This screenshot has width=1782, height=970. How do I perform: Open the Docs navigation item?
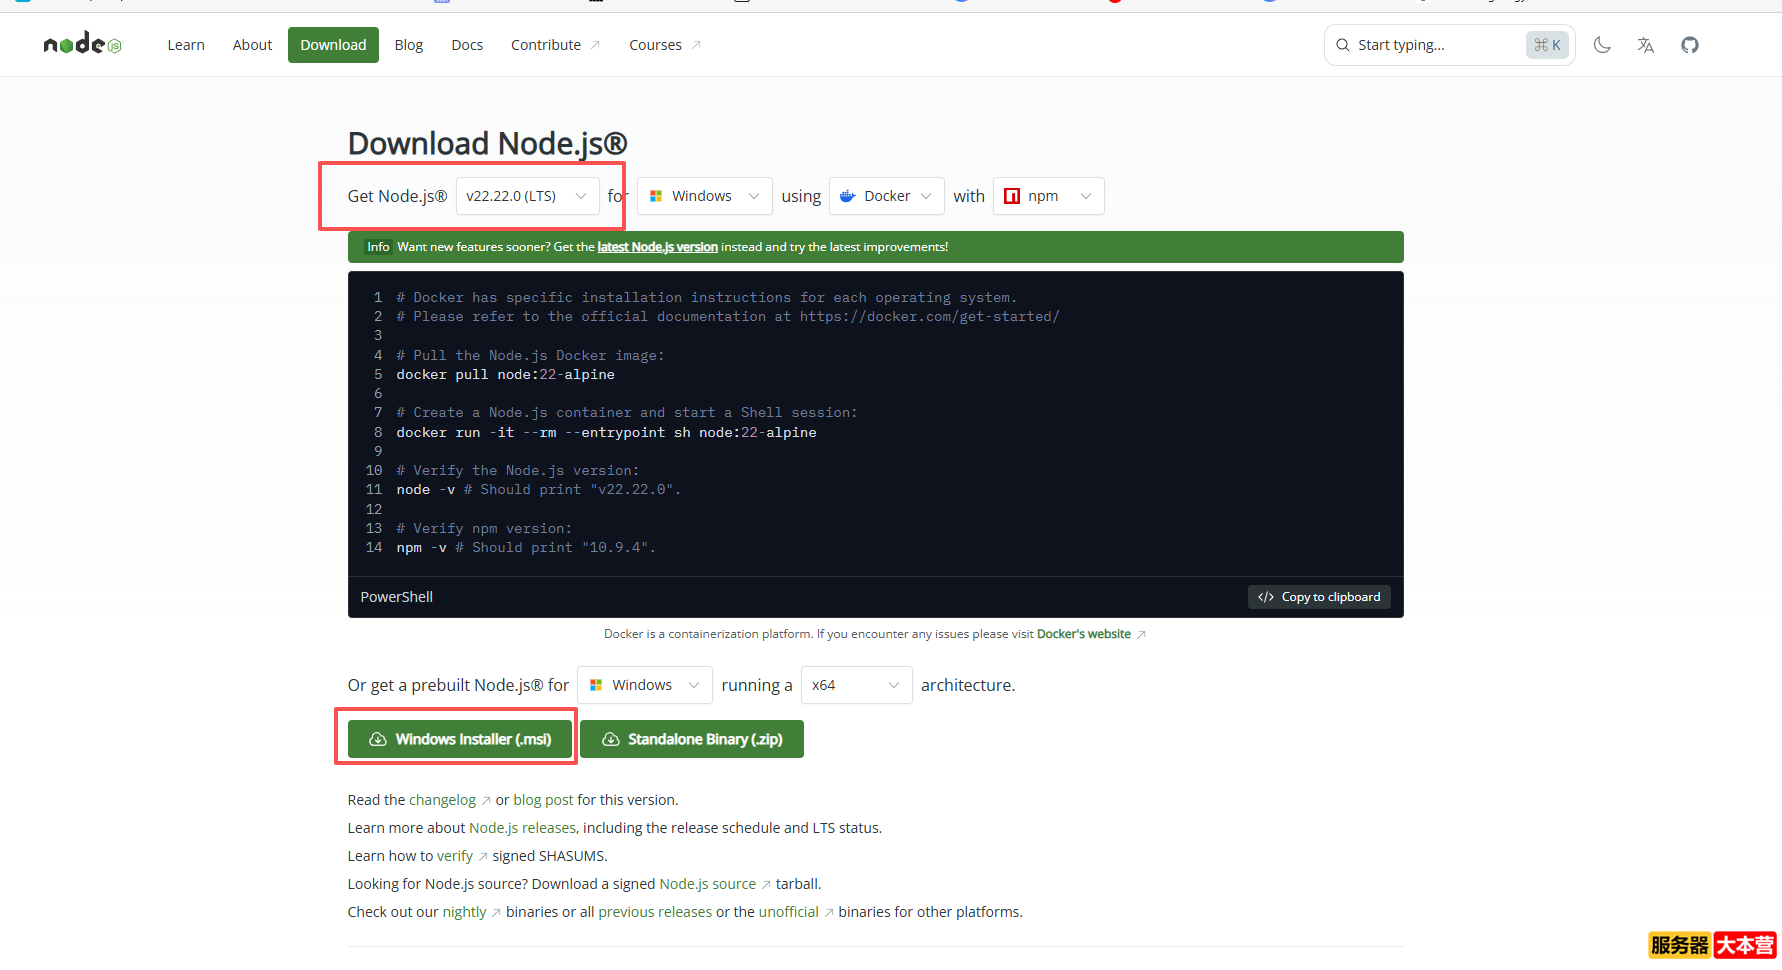[x=467, y=45]
